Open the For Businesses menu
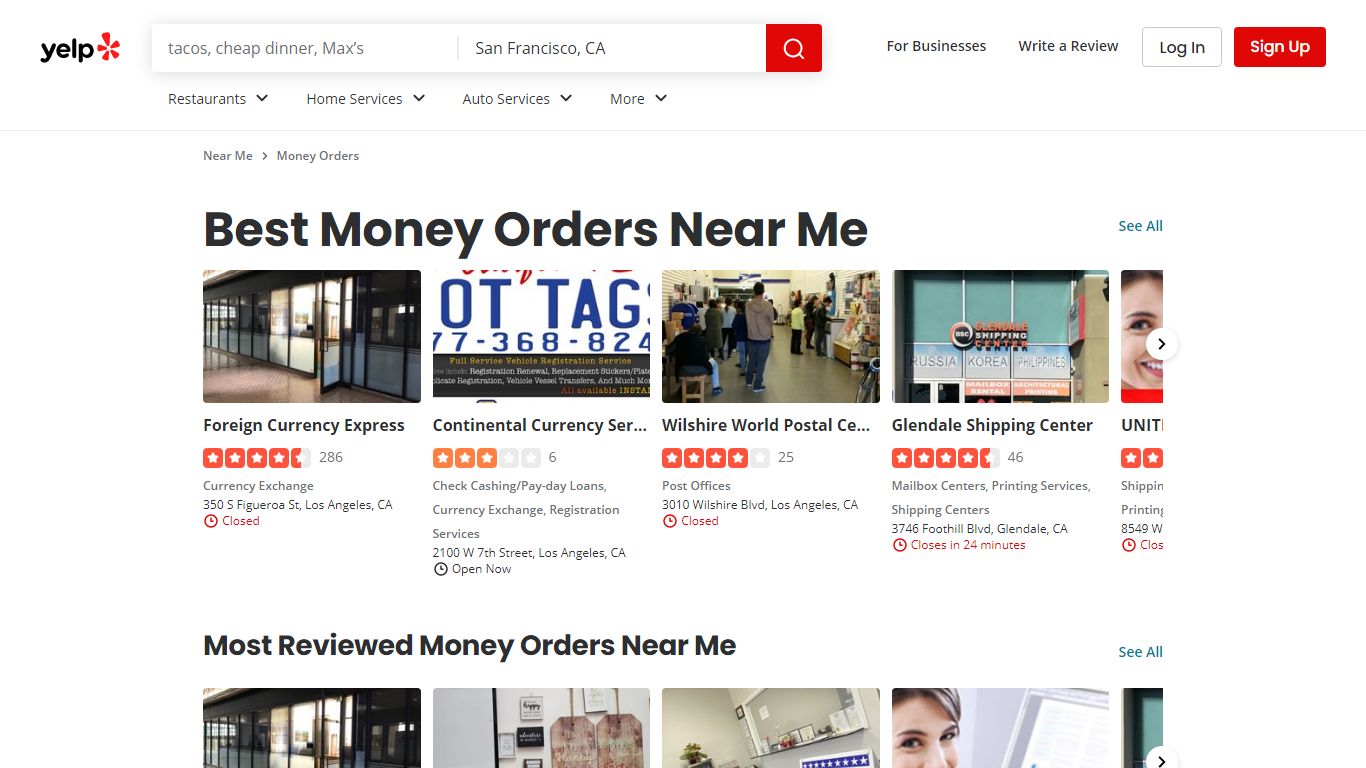 click(936, 46)
